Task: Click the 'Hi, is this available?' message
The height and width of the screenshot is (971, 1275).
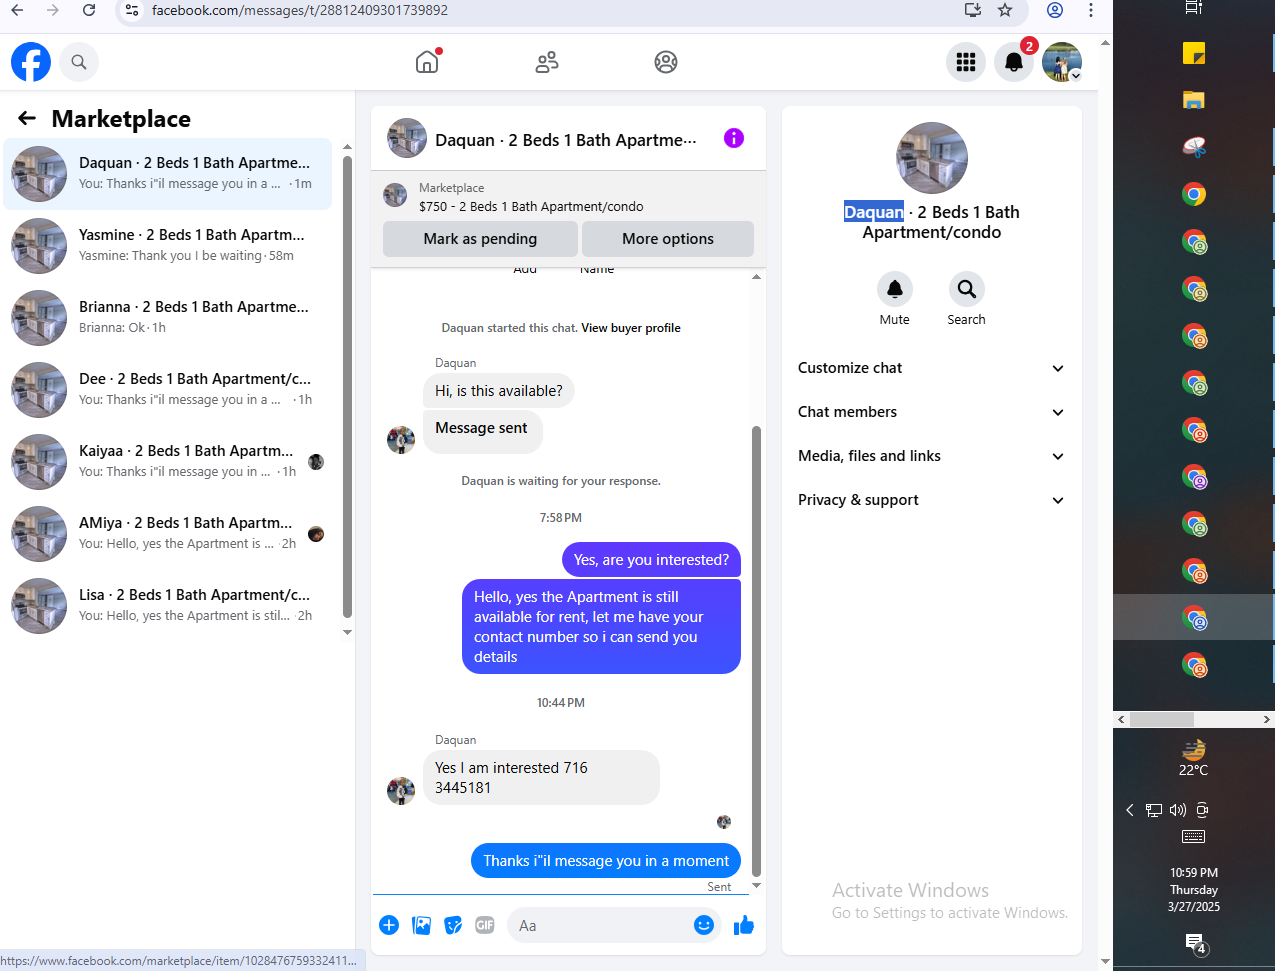Action: 499,391
